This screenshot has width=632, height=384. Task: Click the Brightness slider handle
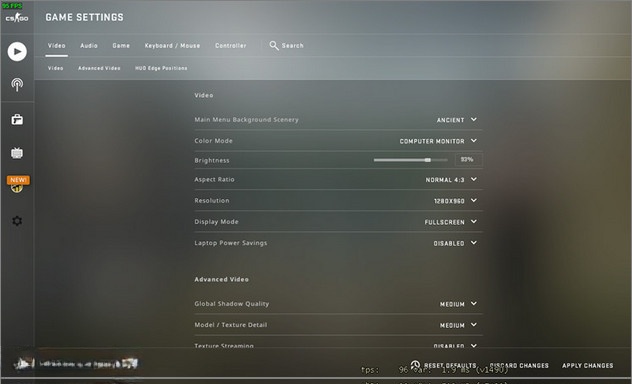[428, 160]
